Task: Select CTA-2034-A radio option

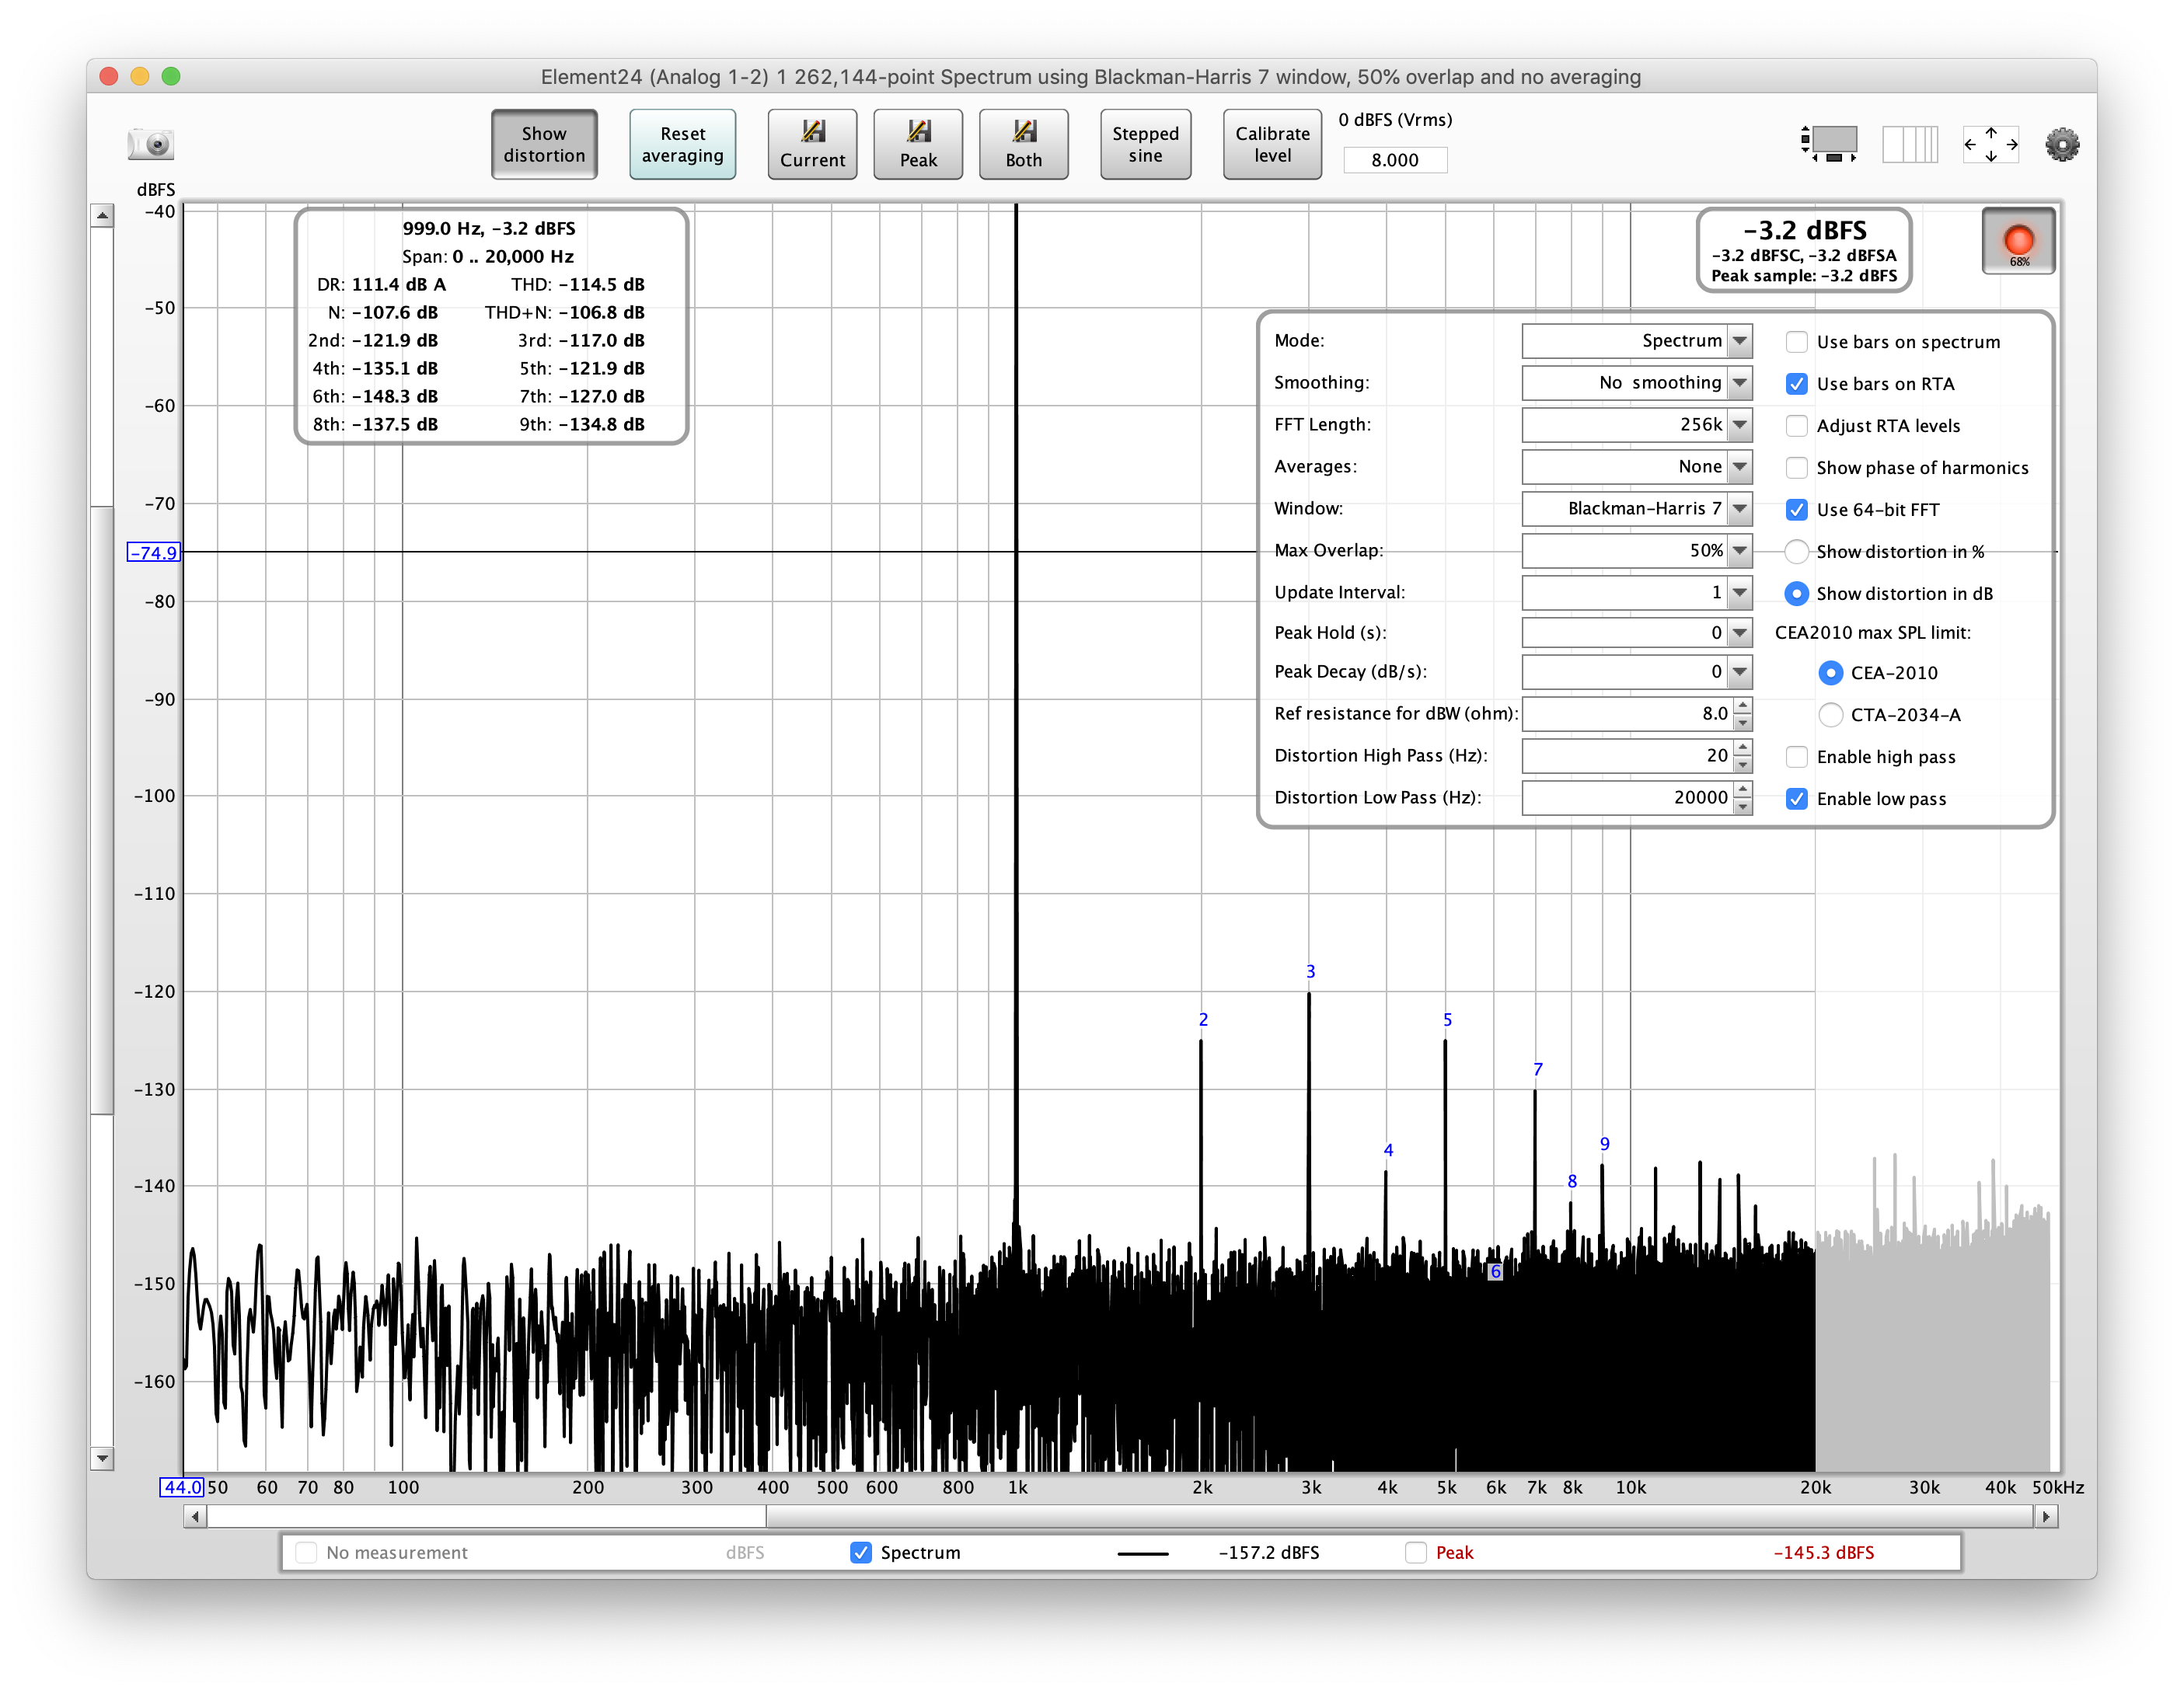Action: [1830, 715]
